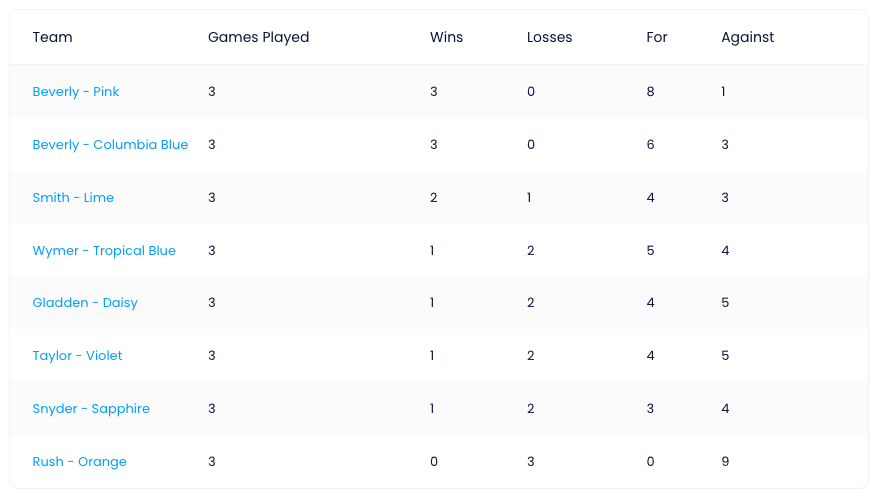The height and width of the screenshot is (497, 879).
Task: Select Rush - Orange's Against value of 9
Action: (x=725, y=462)
